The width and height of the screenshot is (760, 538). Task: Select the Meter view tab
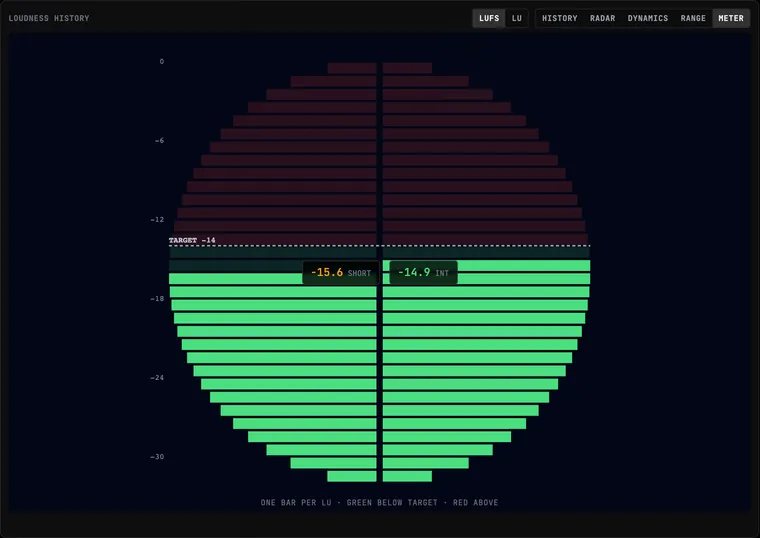pyautogui.click(x=731, y=18)
